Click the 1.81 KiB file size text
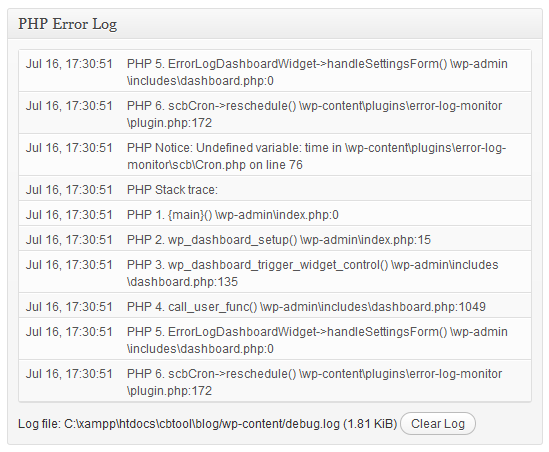549x452 pixels. coord(370,424)
